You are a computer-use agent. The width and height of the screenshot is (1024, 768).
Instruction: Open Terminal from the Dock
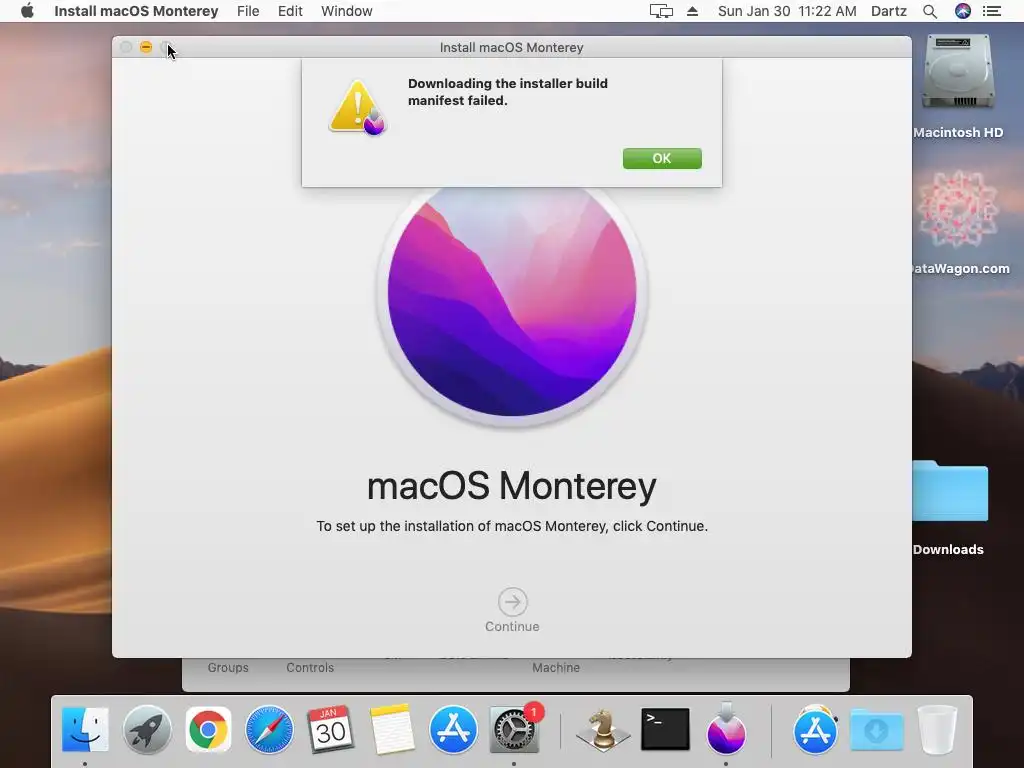tap(665, 729)
